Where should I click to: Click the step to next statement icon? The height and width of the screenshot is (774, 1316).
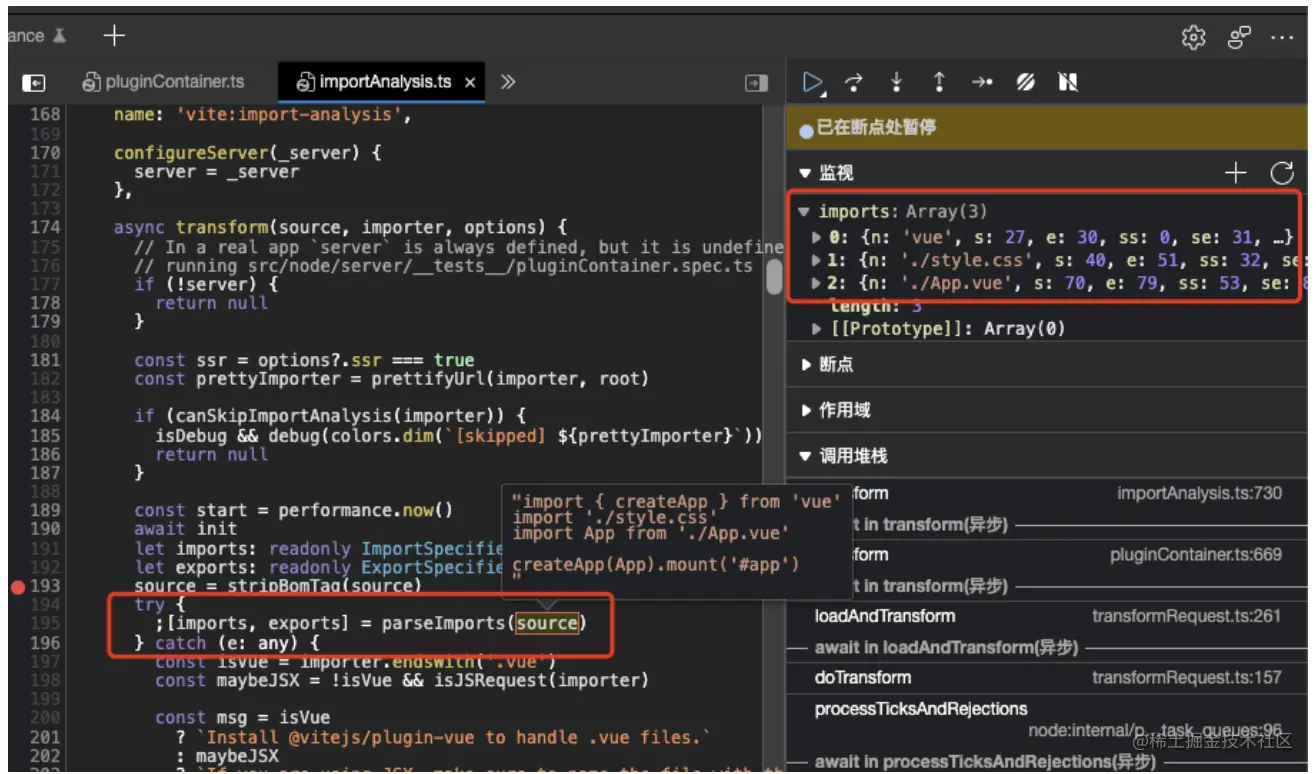(x=983, y=83)
